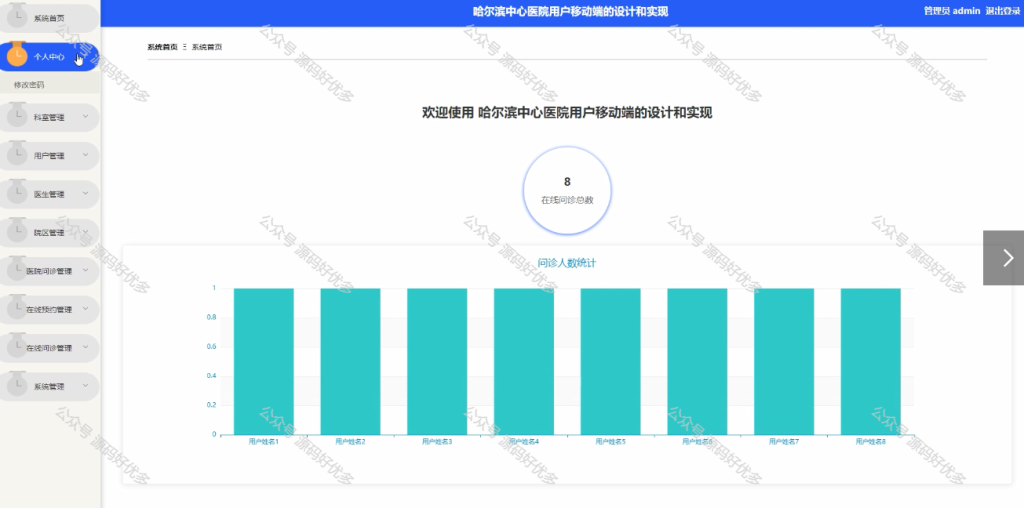The height and width of the screenshot is (508, 1024).
Task: Click the clock icon next to 院区管理
Action: tap(17, 232)
